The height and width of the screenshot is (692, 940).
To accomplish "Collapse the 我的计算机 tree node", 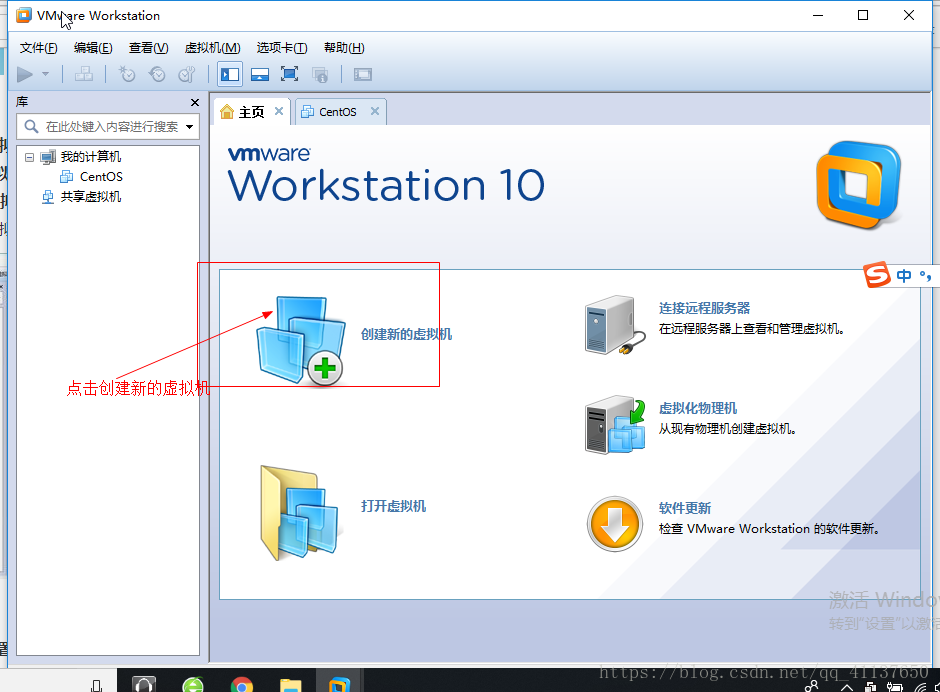I will [x=29, y=157].
